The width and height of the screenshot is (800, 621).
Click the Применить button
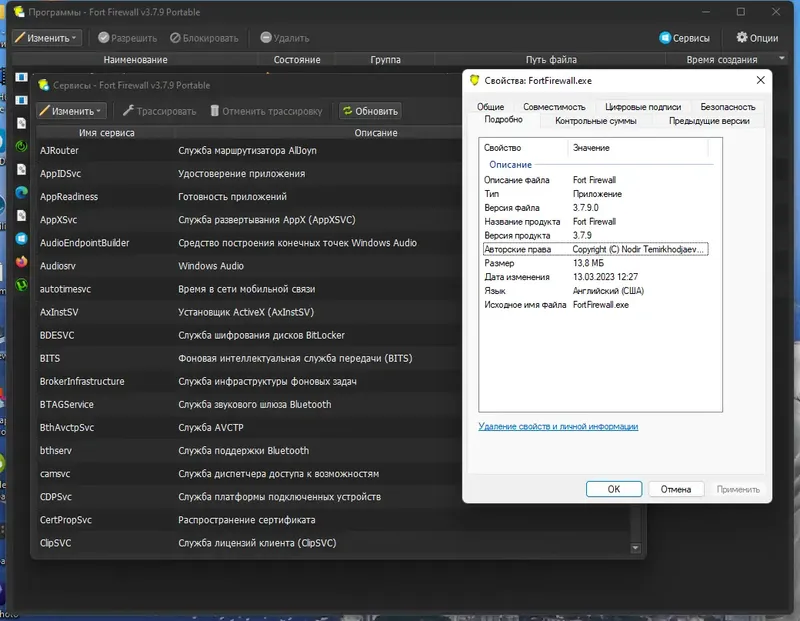tap(738, 489)
